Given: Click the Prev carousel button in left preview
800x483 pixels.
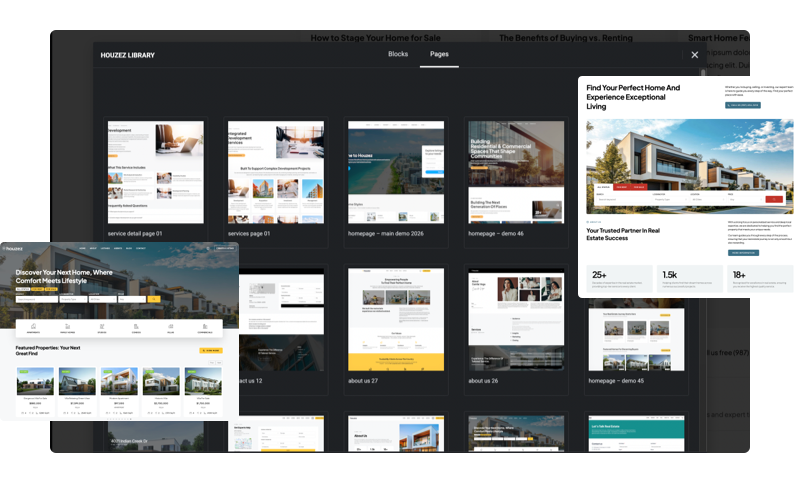Looking at the screenshot, I should tap(212, 363).
